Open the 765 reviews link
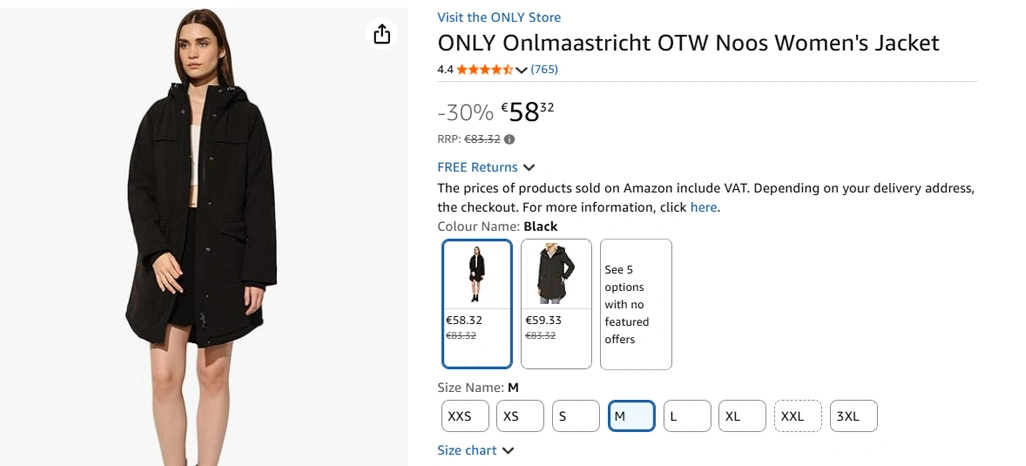Screen dimensions: 1026x466 pyautogui.click(x=544, y=70)
